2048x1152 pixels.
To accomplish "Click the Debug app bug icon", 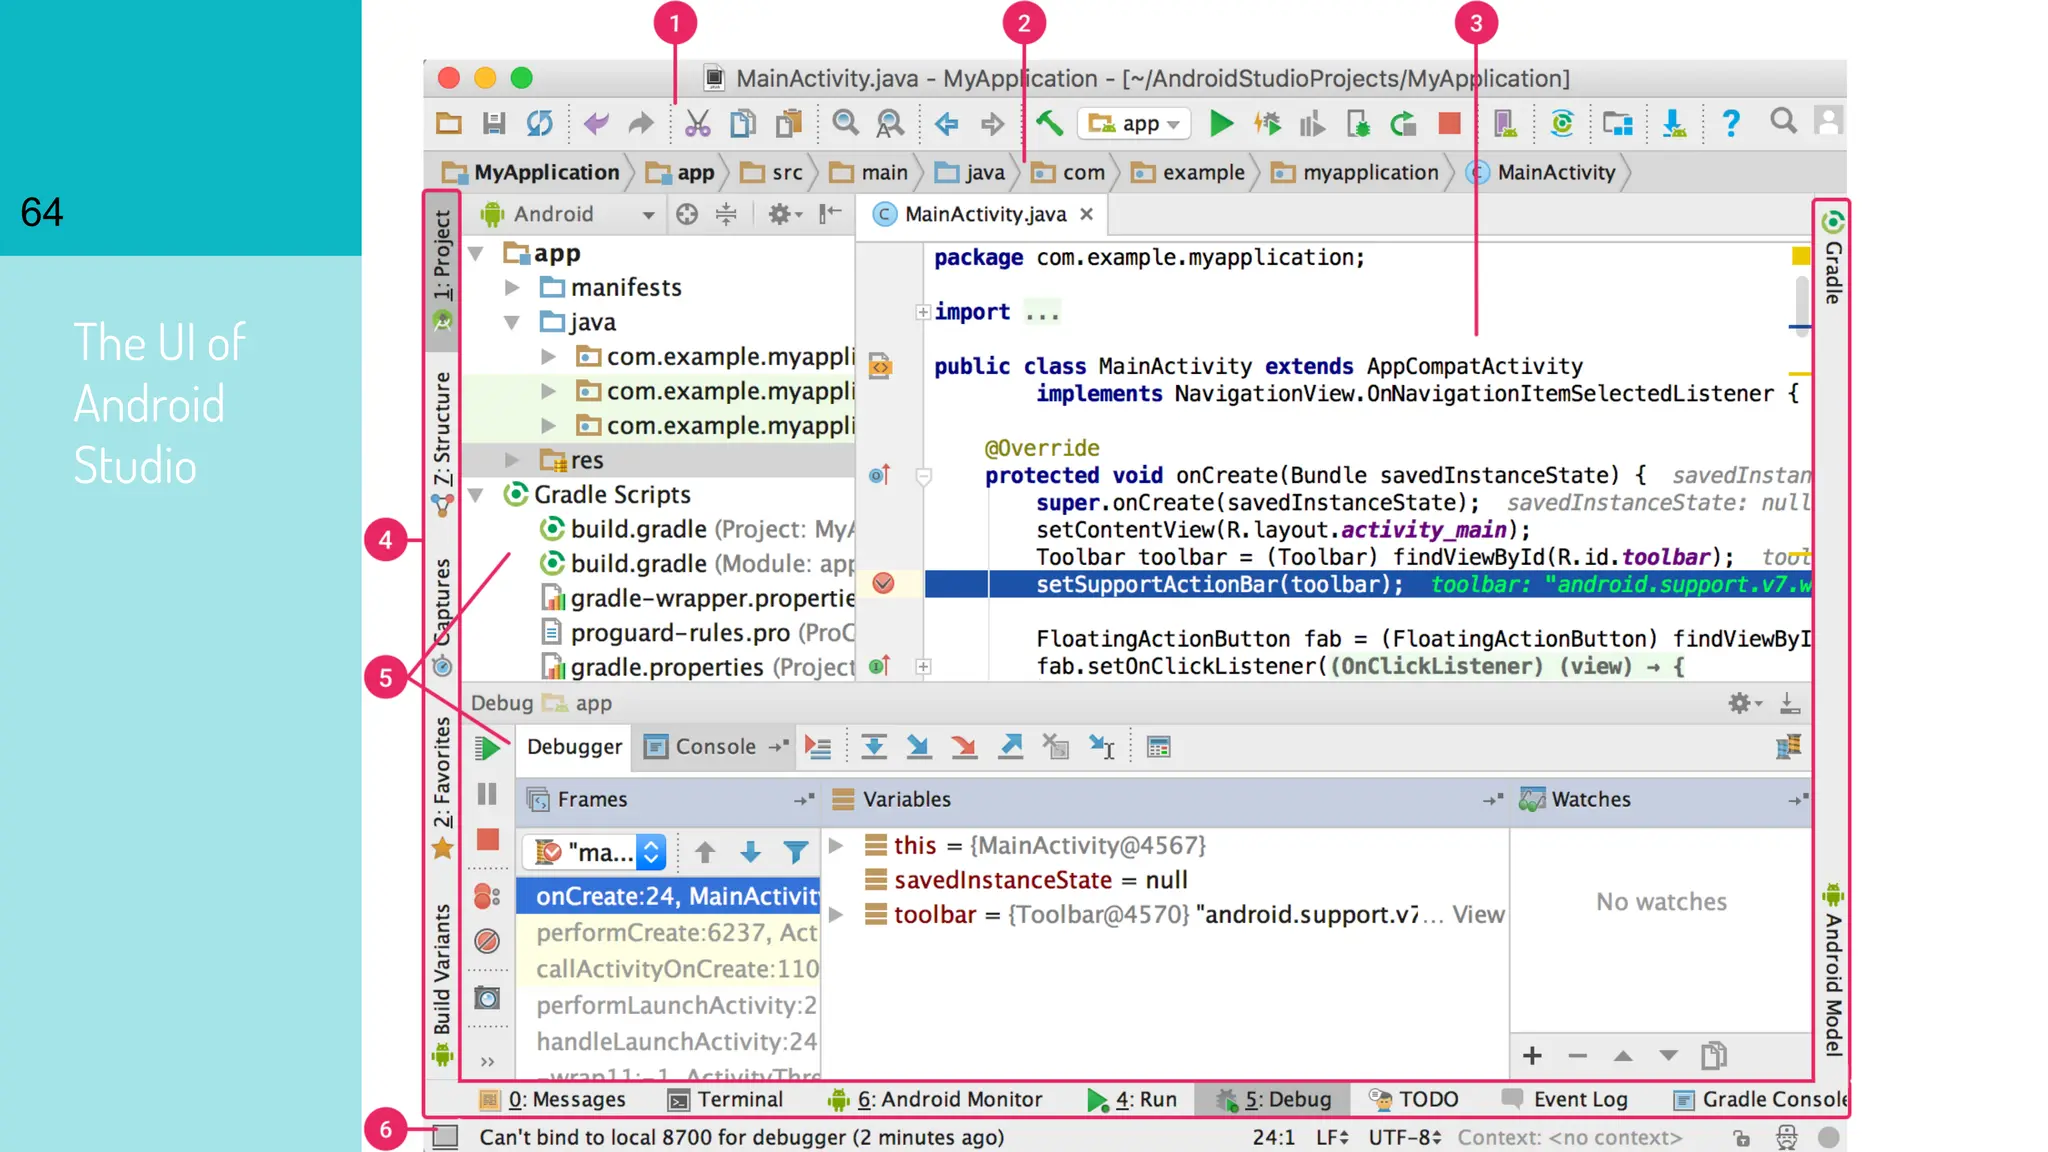I will pyautogui.click(x=1267, y=124).
